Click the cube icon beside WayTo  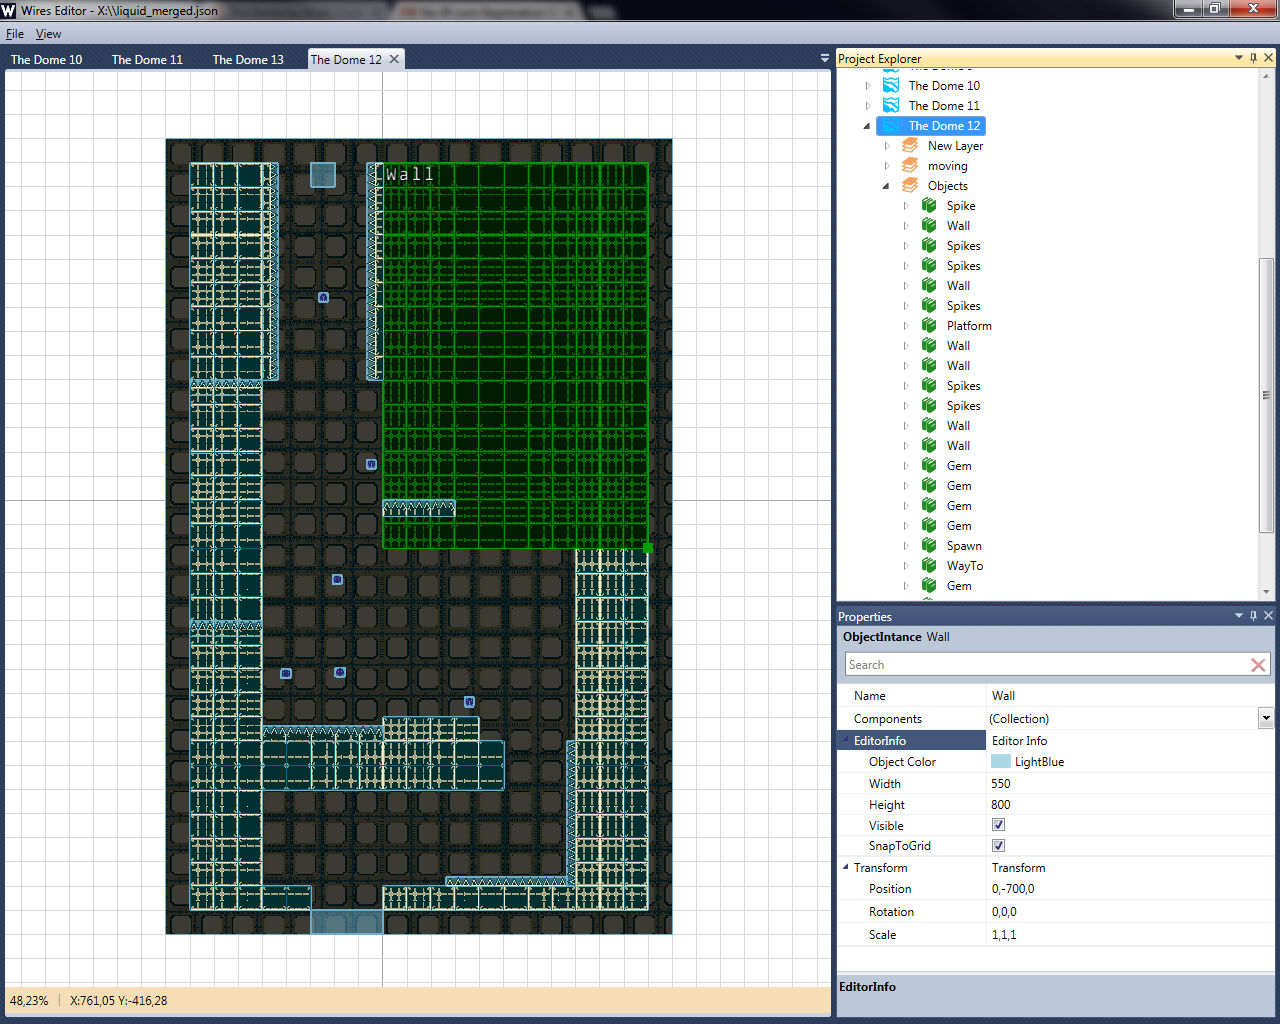pos(929,565)
